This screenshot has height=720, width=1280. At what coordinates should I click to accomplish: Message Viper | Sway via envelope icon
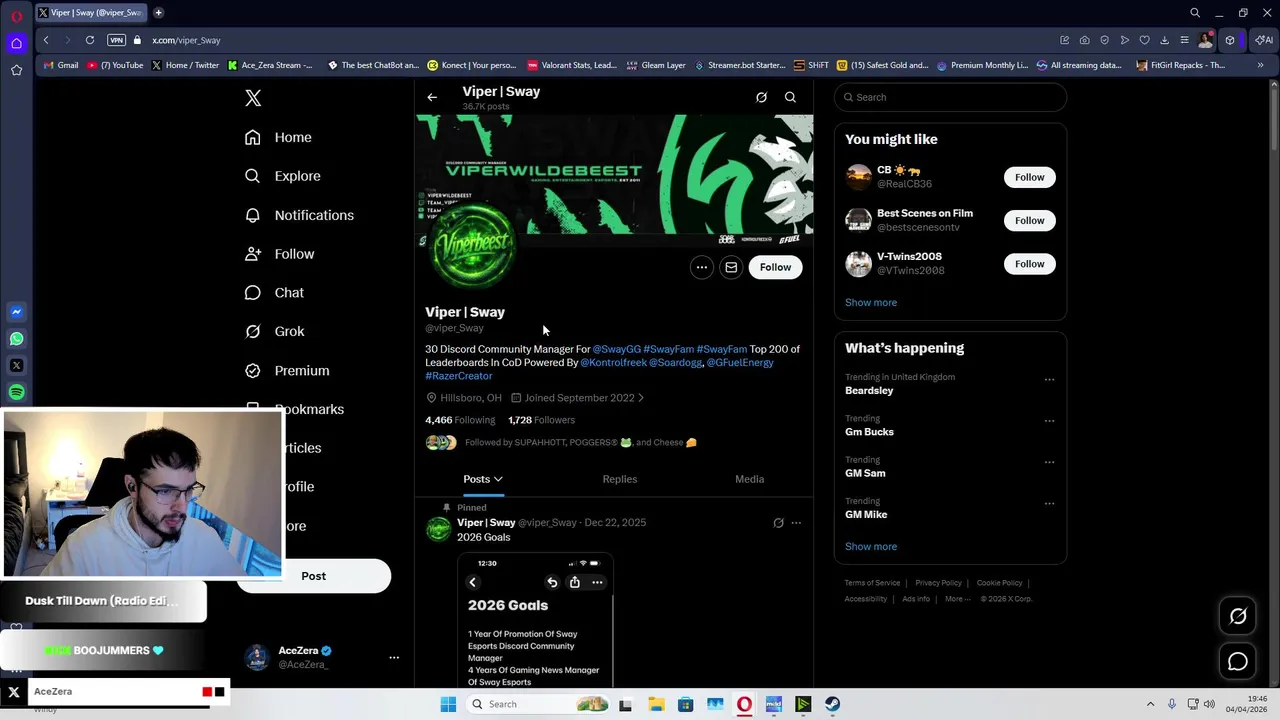click(731, 267)
